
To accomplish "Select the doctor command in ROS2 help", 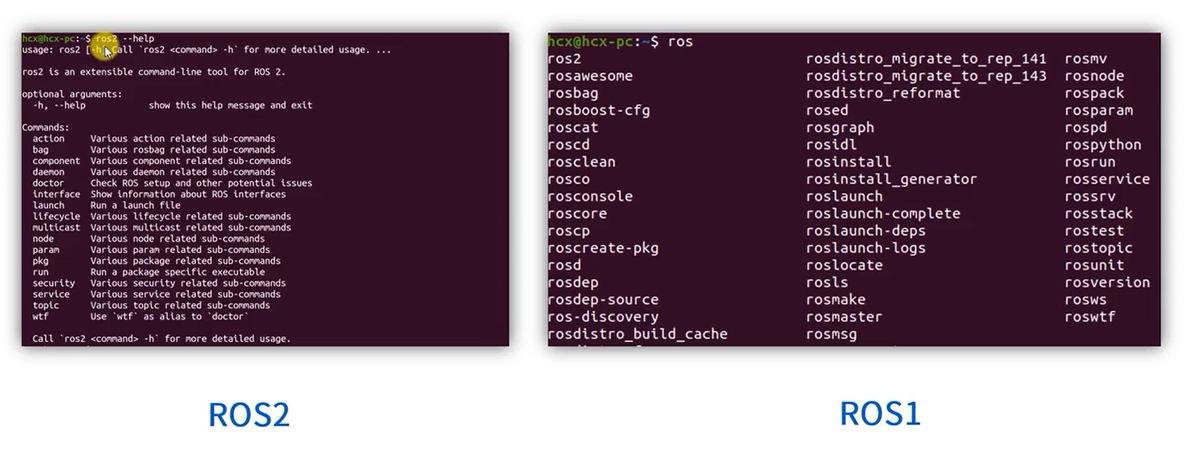I will (x=48, y=183).
